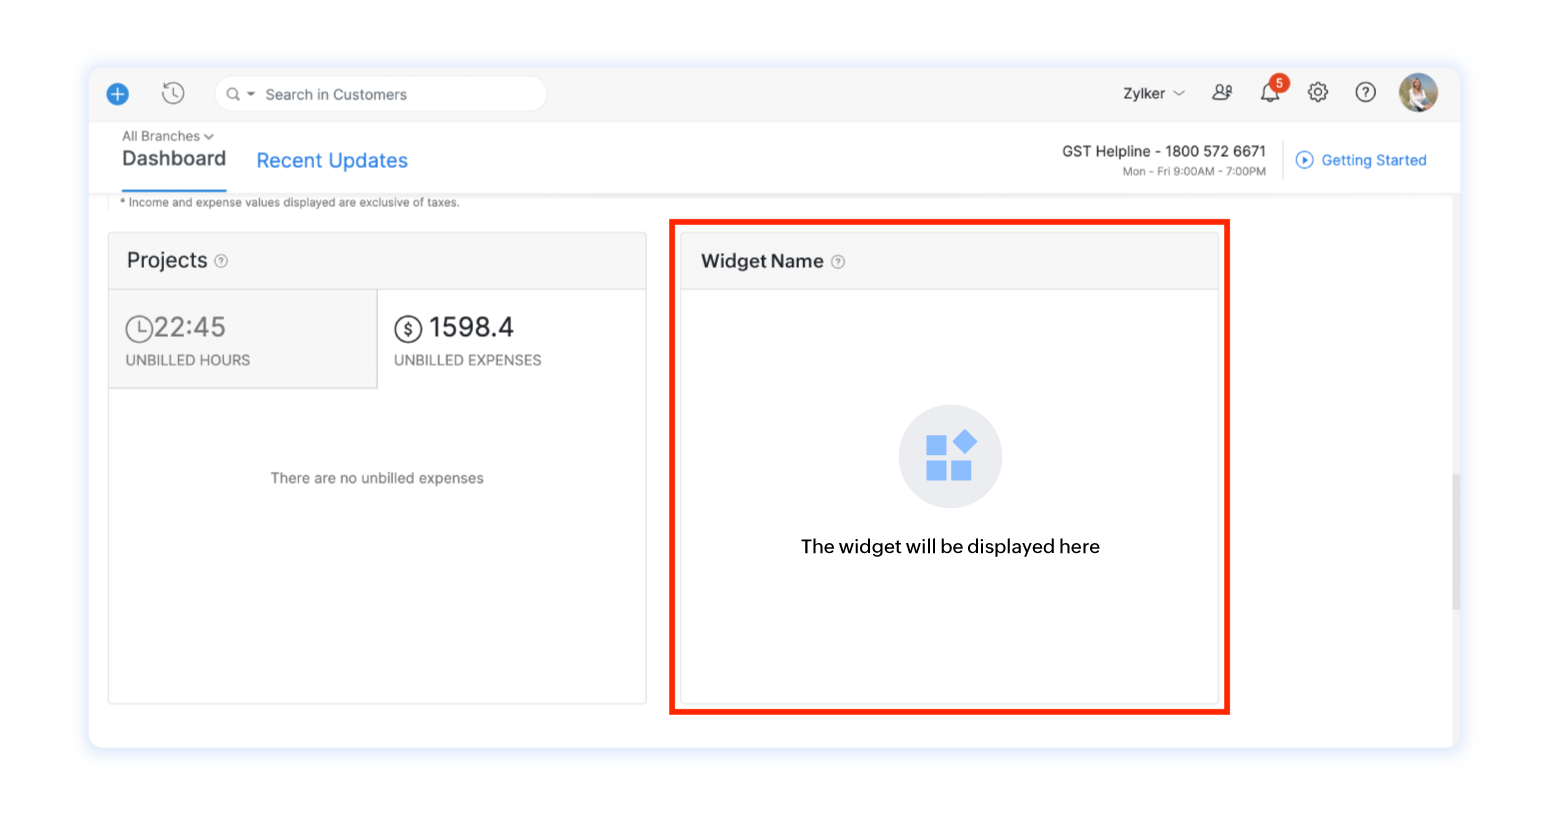Select the Dashboard tab
Viewport: 1546px width, 813px height.
pos(174,158)
